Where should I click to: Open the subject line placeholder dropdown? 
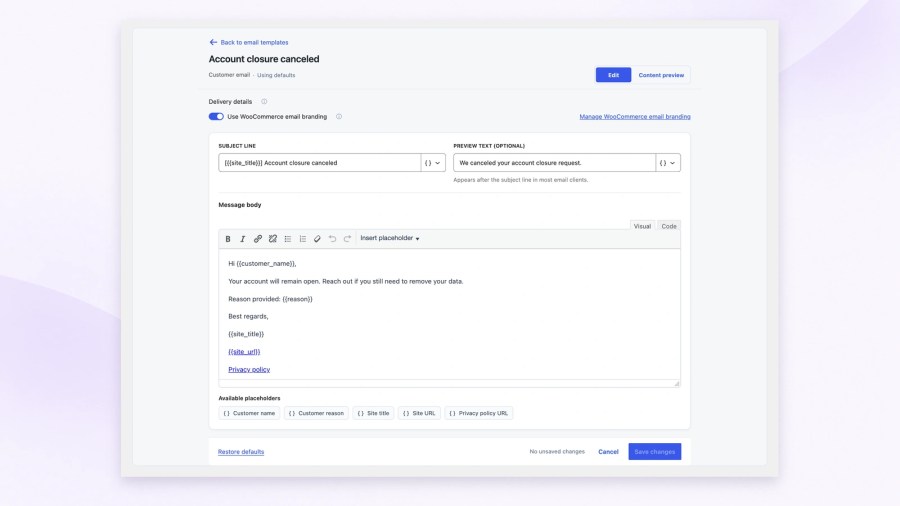(433, 163)
